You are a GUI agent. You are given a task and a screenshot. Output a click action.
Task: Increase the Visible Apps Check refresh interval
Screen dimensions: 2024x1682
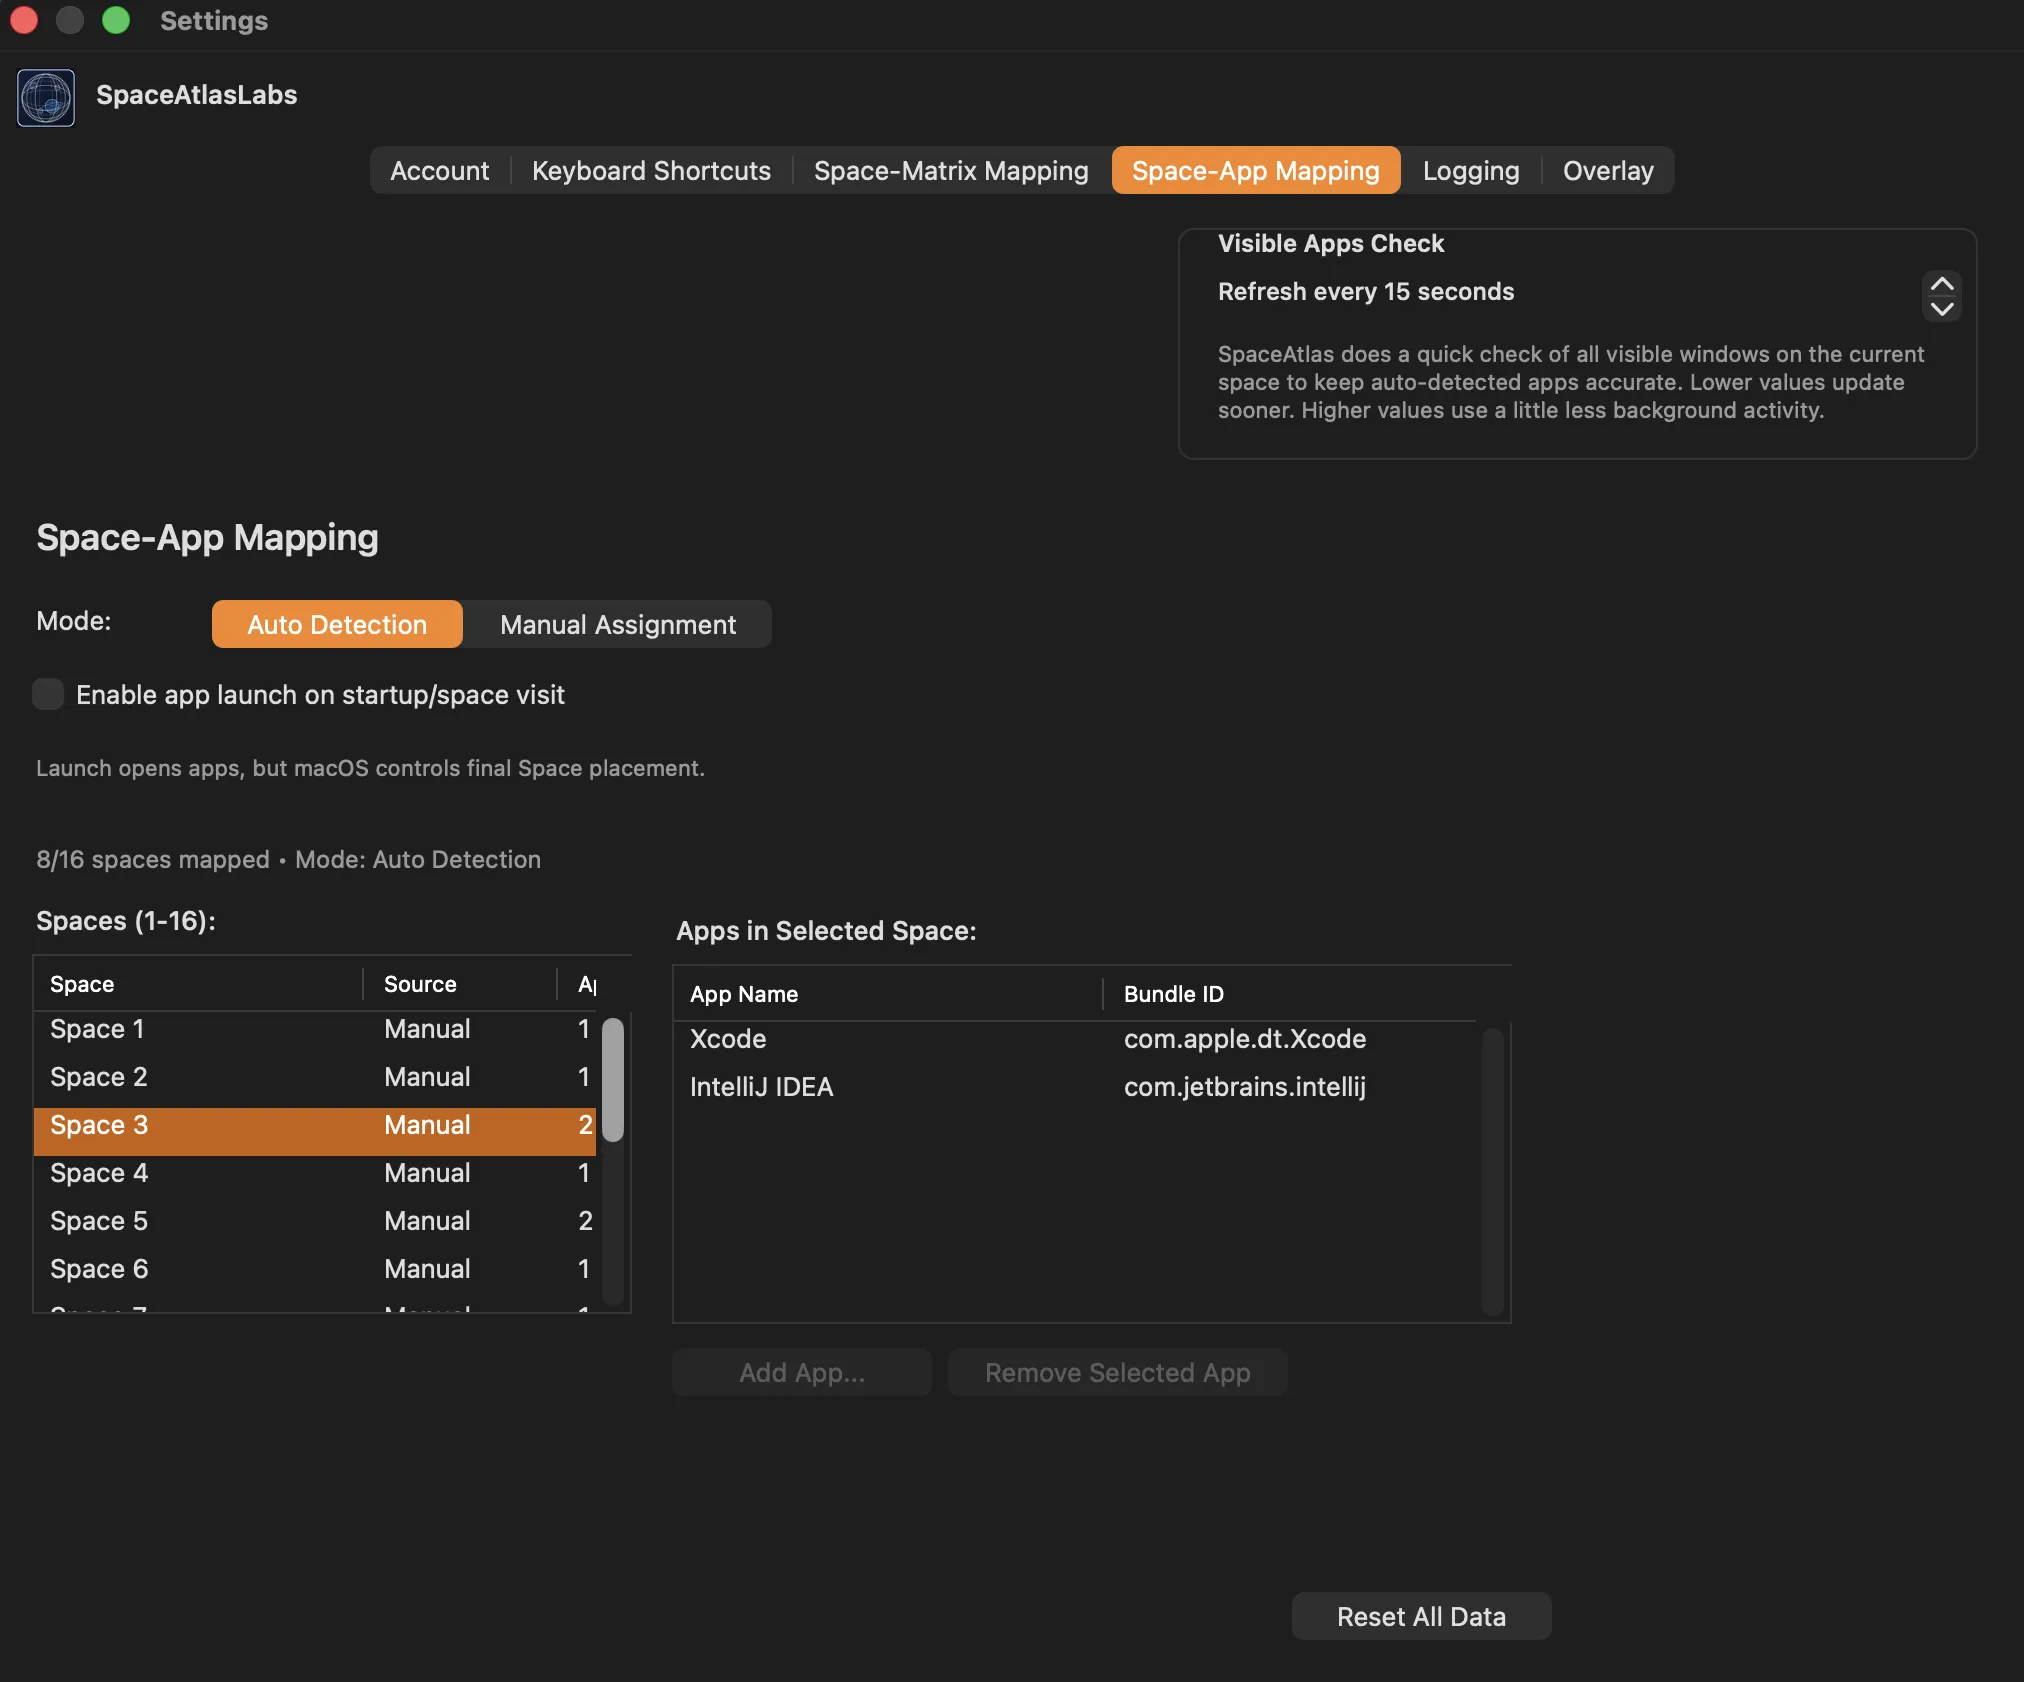tap(1942, 283)
